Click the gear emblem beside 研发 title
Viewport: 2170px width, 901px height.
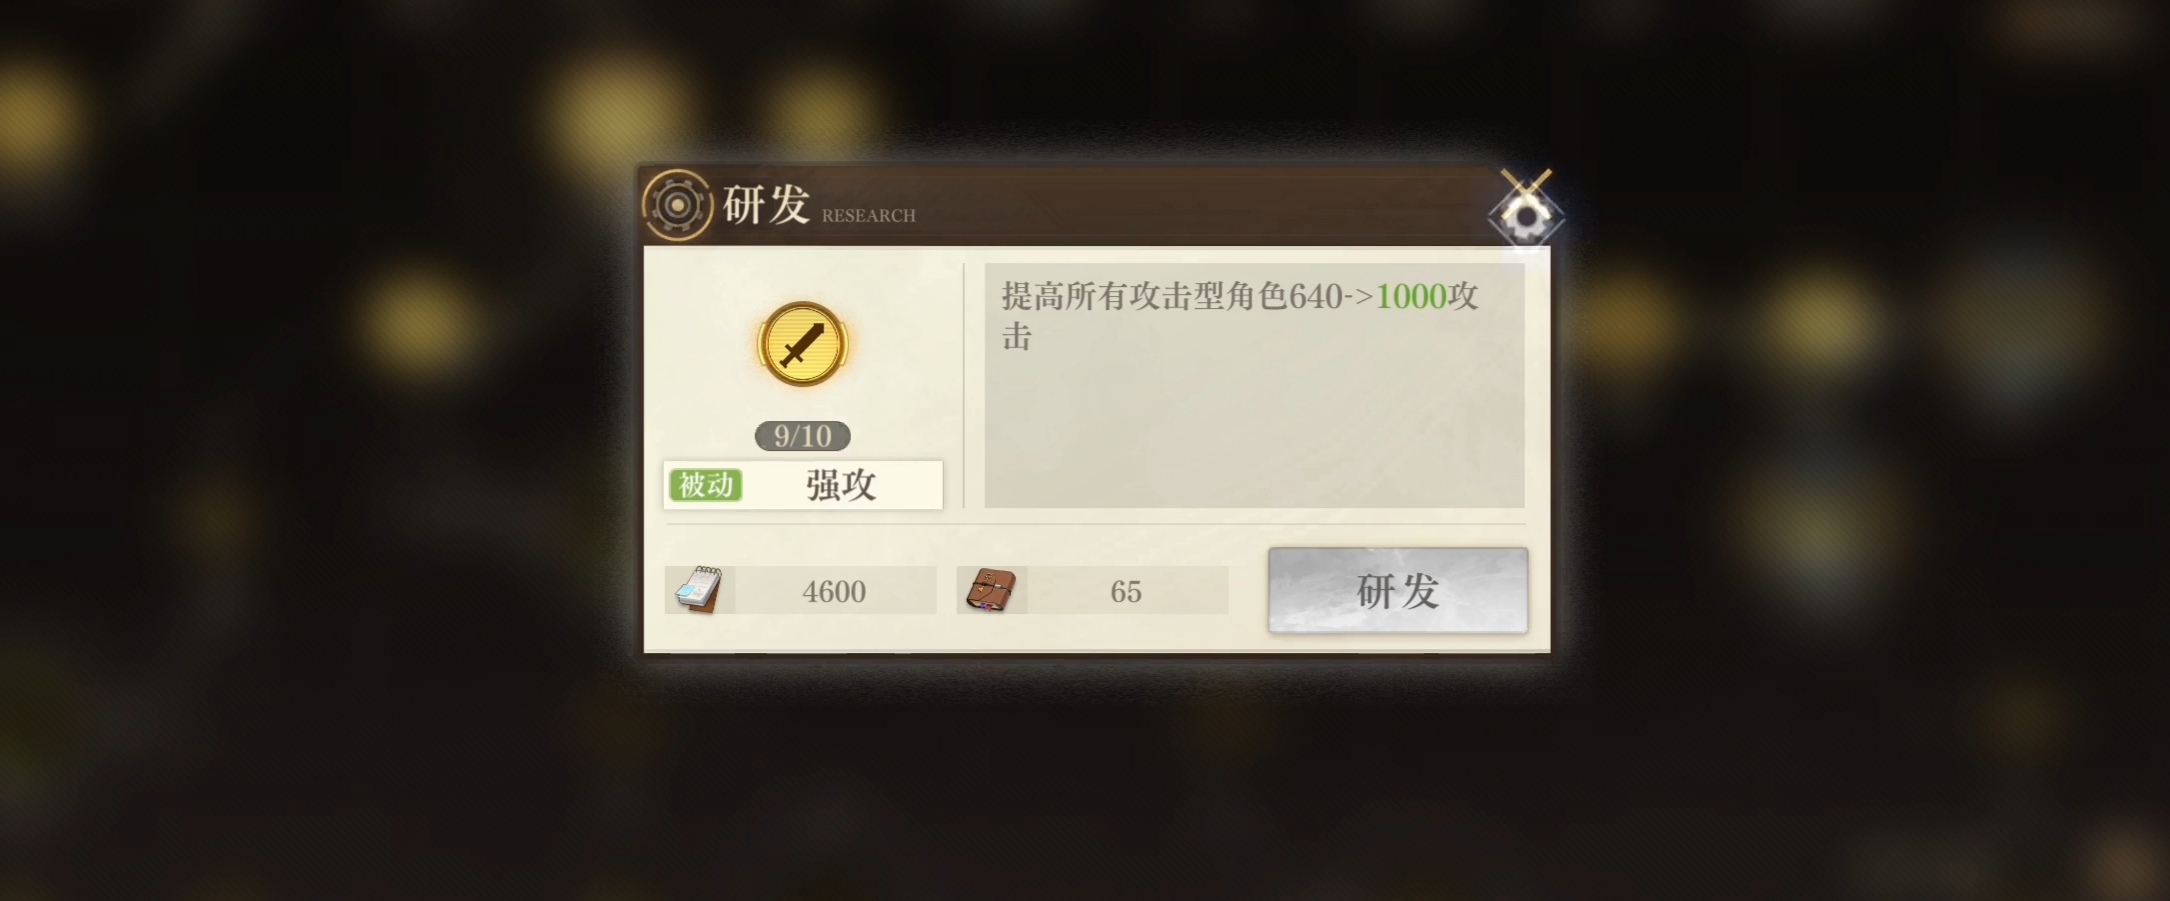click(x=677, y=205)
